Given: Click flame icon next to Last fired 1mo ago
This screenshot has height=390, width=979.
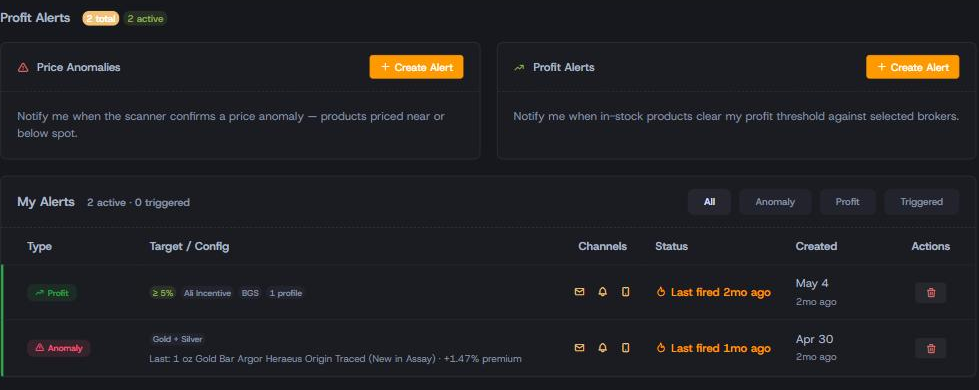Looking at the screenshot, I should [661, 348].
